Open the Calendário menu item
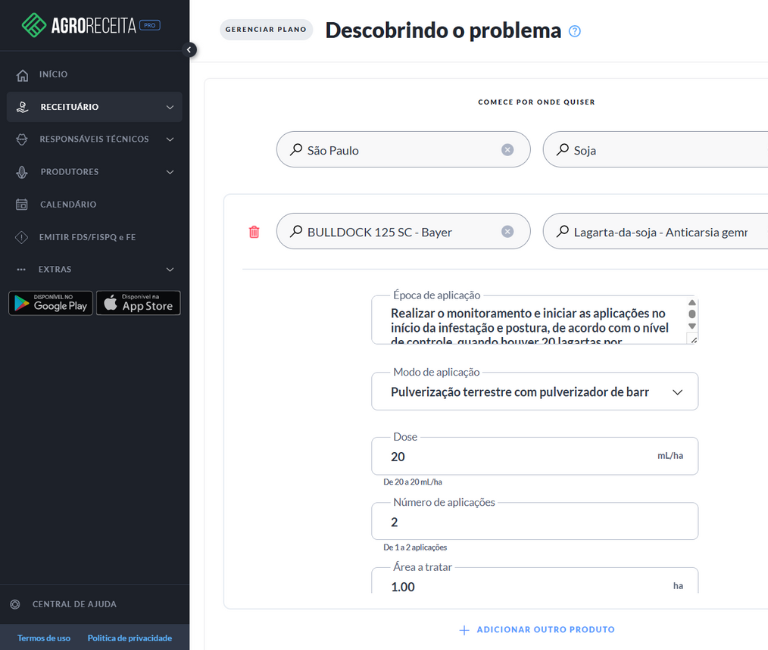Viewport: 768px width, 650px height. [68, 204]
